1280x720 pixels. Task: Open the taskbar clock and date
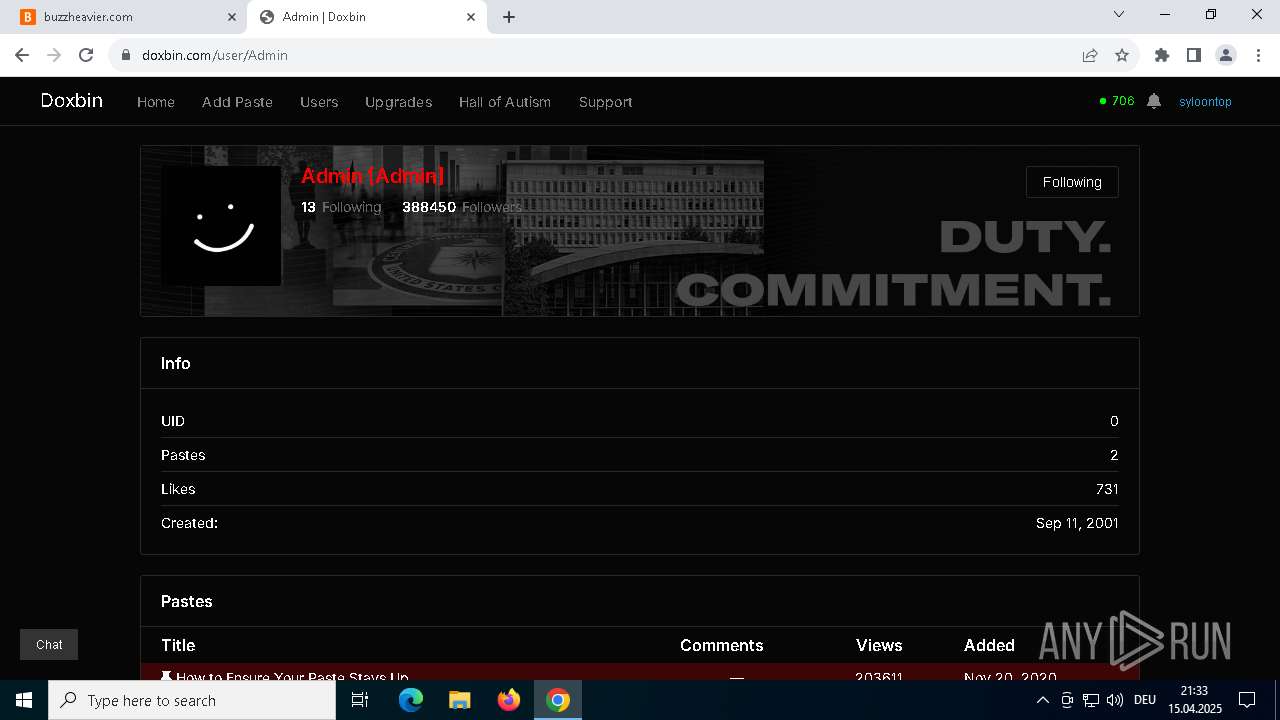click(1193, 700)
